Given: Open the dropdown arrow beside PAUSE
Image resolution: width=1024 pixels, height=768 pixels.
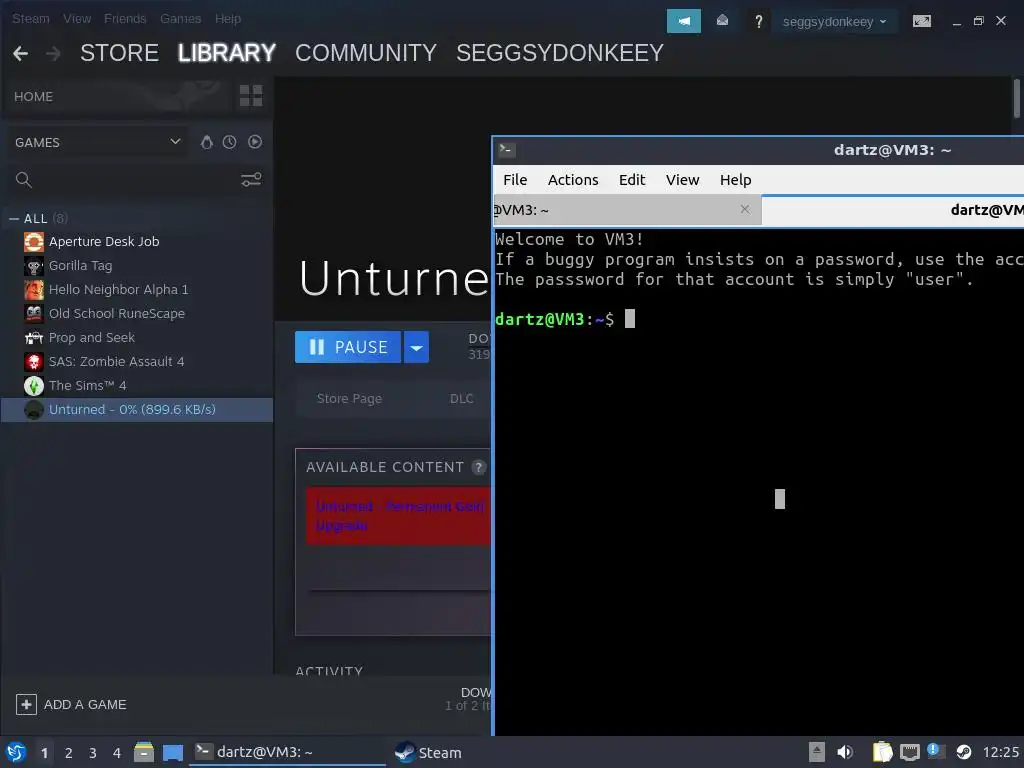Looking at the screenshot, I should pos(416,347).
